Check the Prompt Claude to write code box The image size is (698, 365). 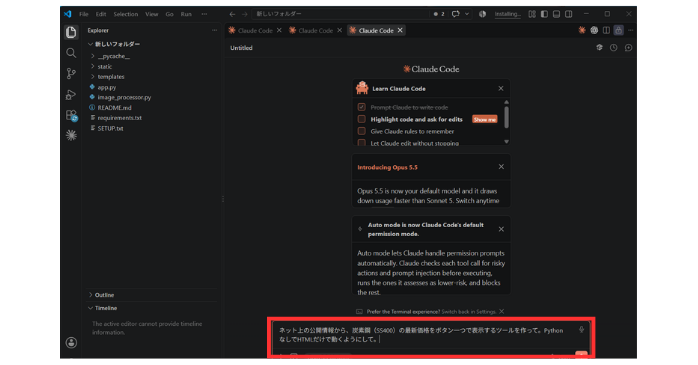point(361,107)
